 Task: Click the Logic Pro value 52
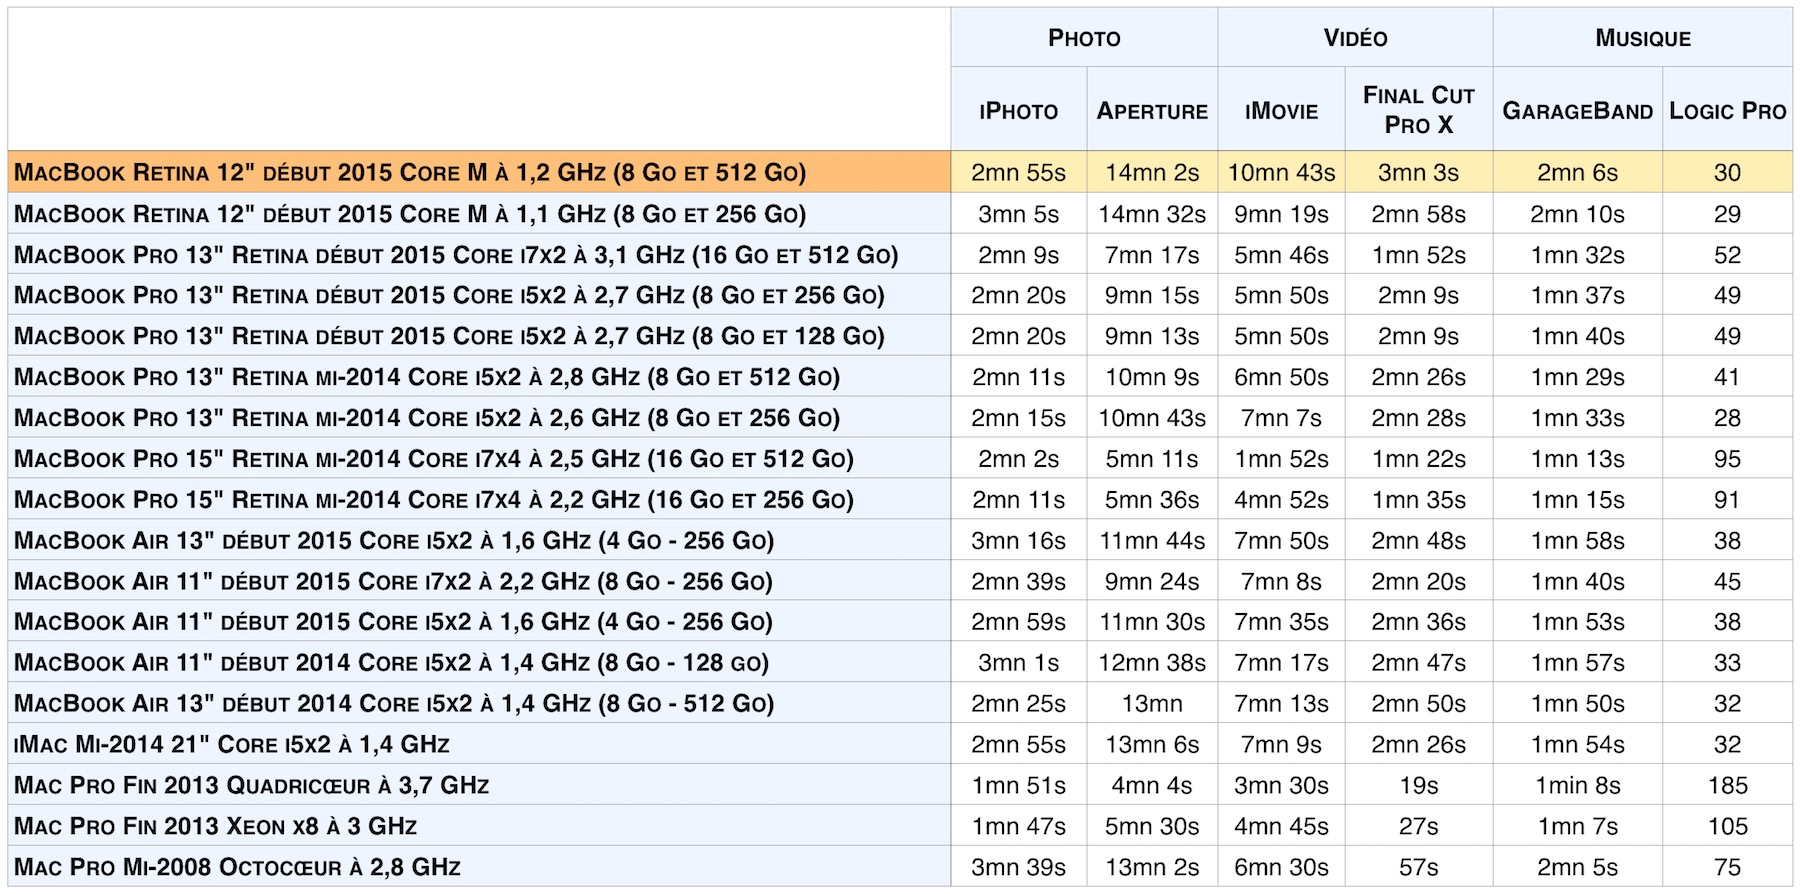coord(1727,255)
